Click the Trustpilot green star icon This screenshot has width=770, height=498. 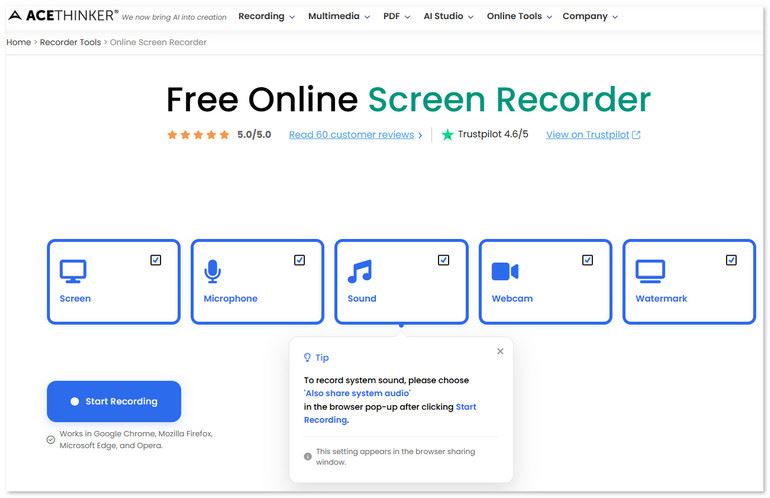pyautogui.click(x=447, y=135)
